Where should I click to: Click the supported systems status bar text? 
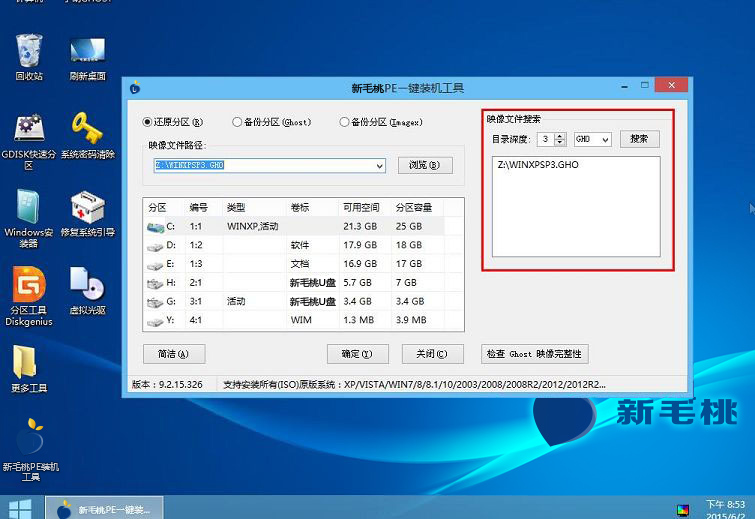414,384
